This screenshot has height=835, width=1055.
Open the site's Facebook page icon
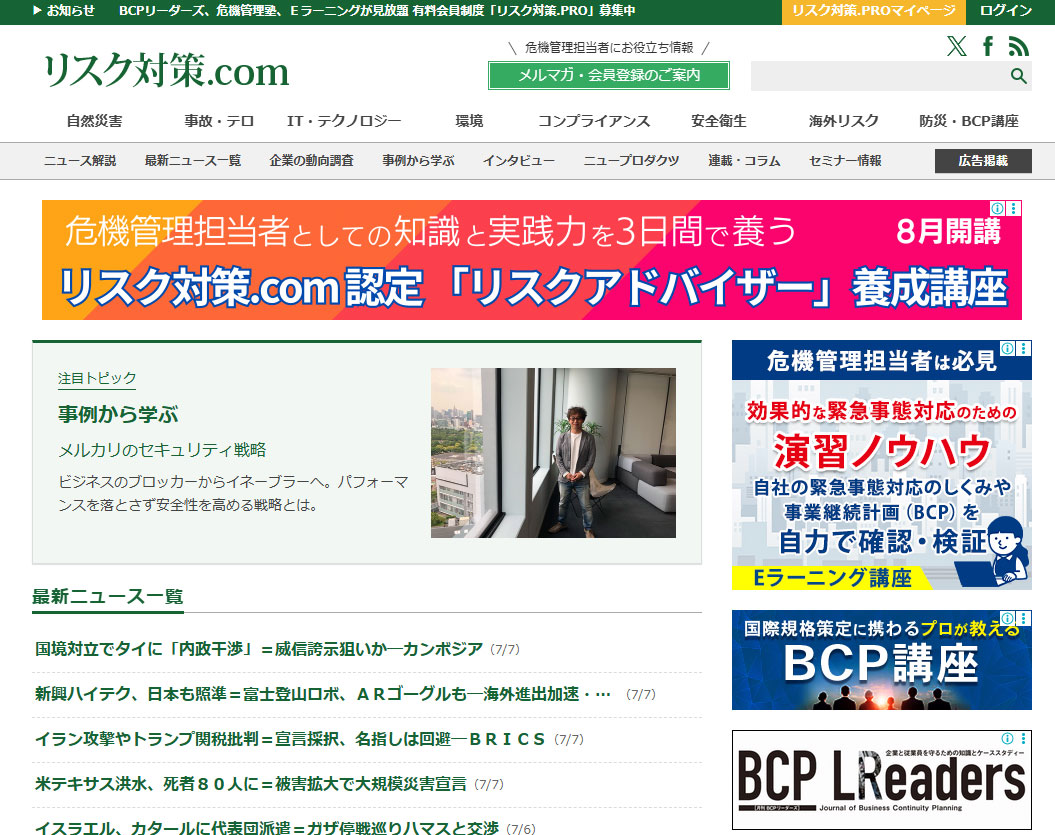[x=988, y=46]
